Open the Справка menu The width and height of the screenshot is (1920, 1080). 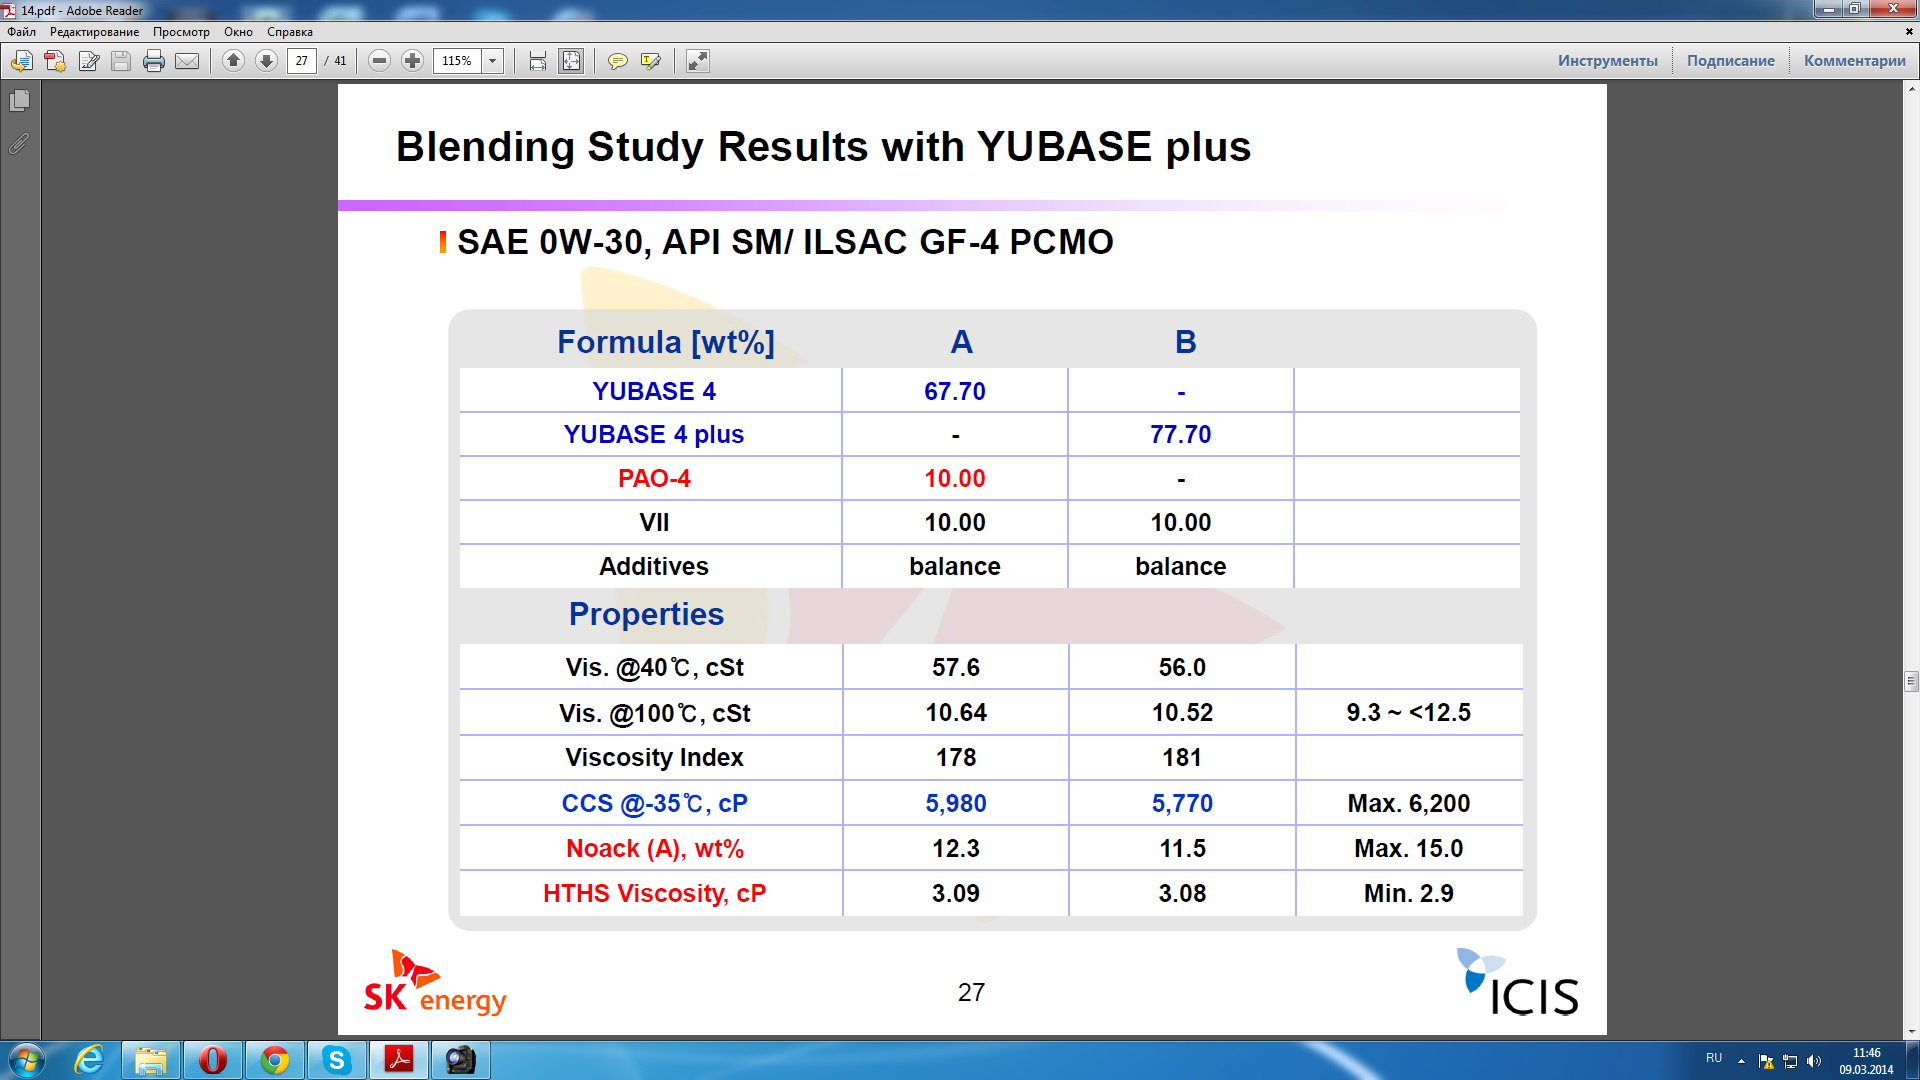[290, 32]
